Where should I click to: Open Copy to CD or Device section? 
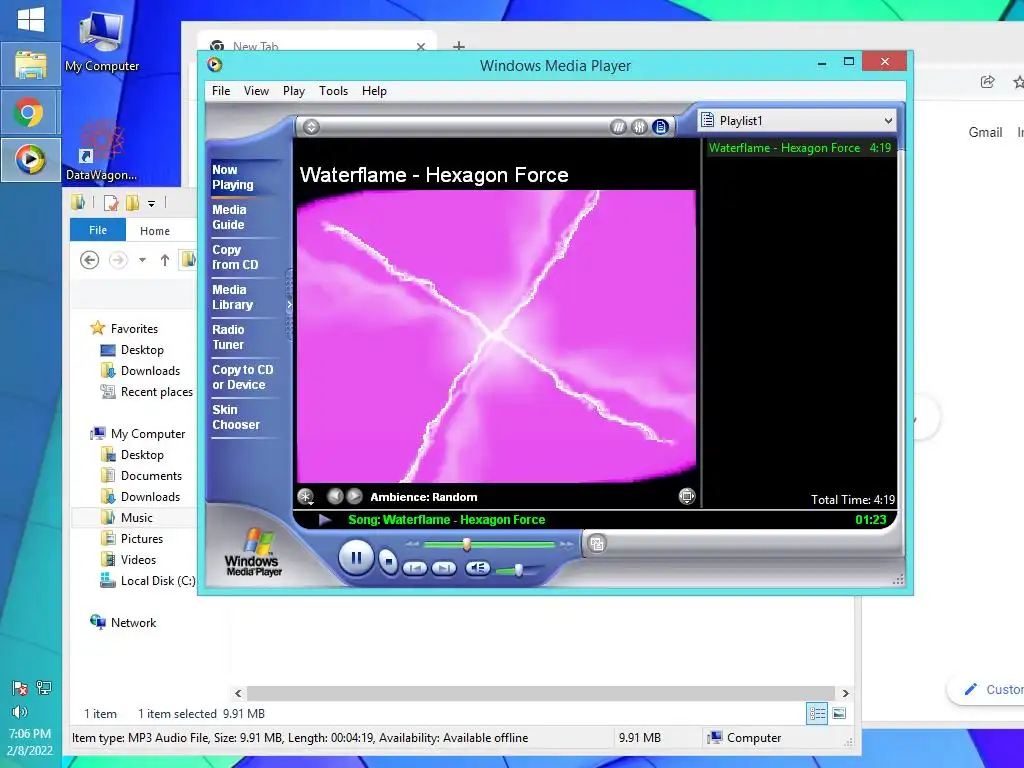[242, 377]
